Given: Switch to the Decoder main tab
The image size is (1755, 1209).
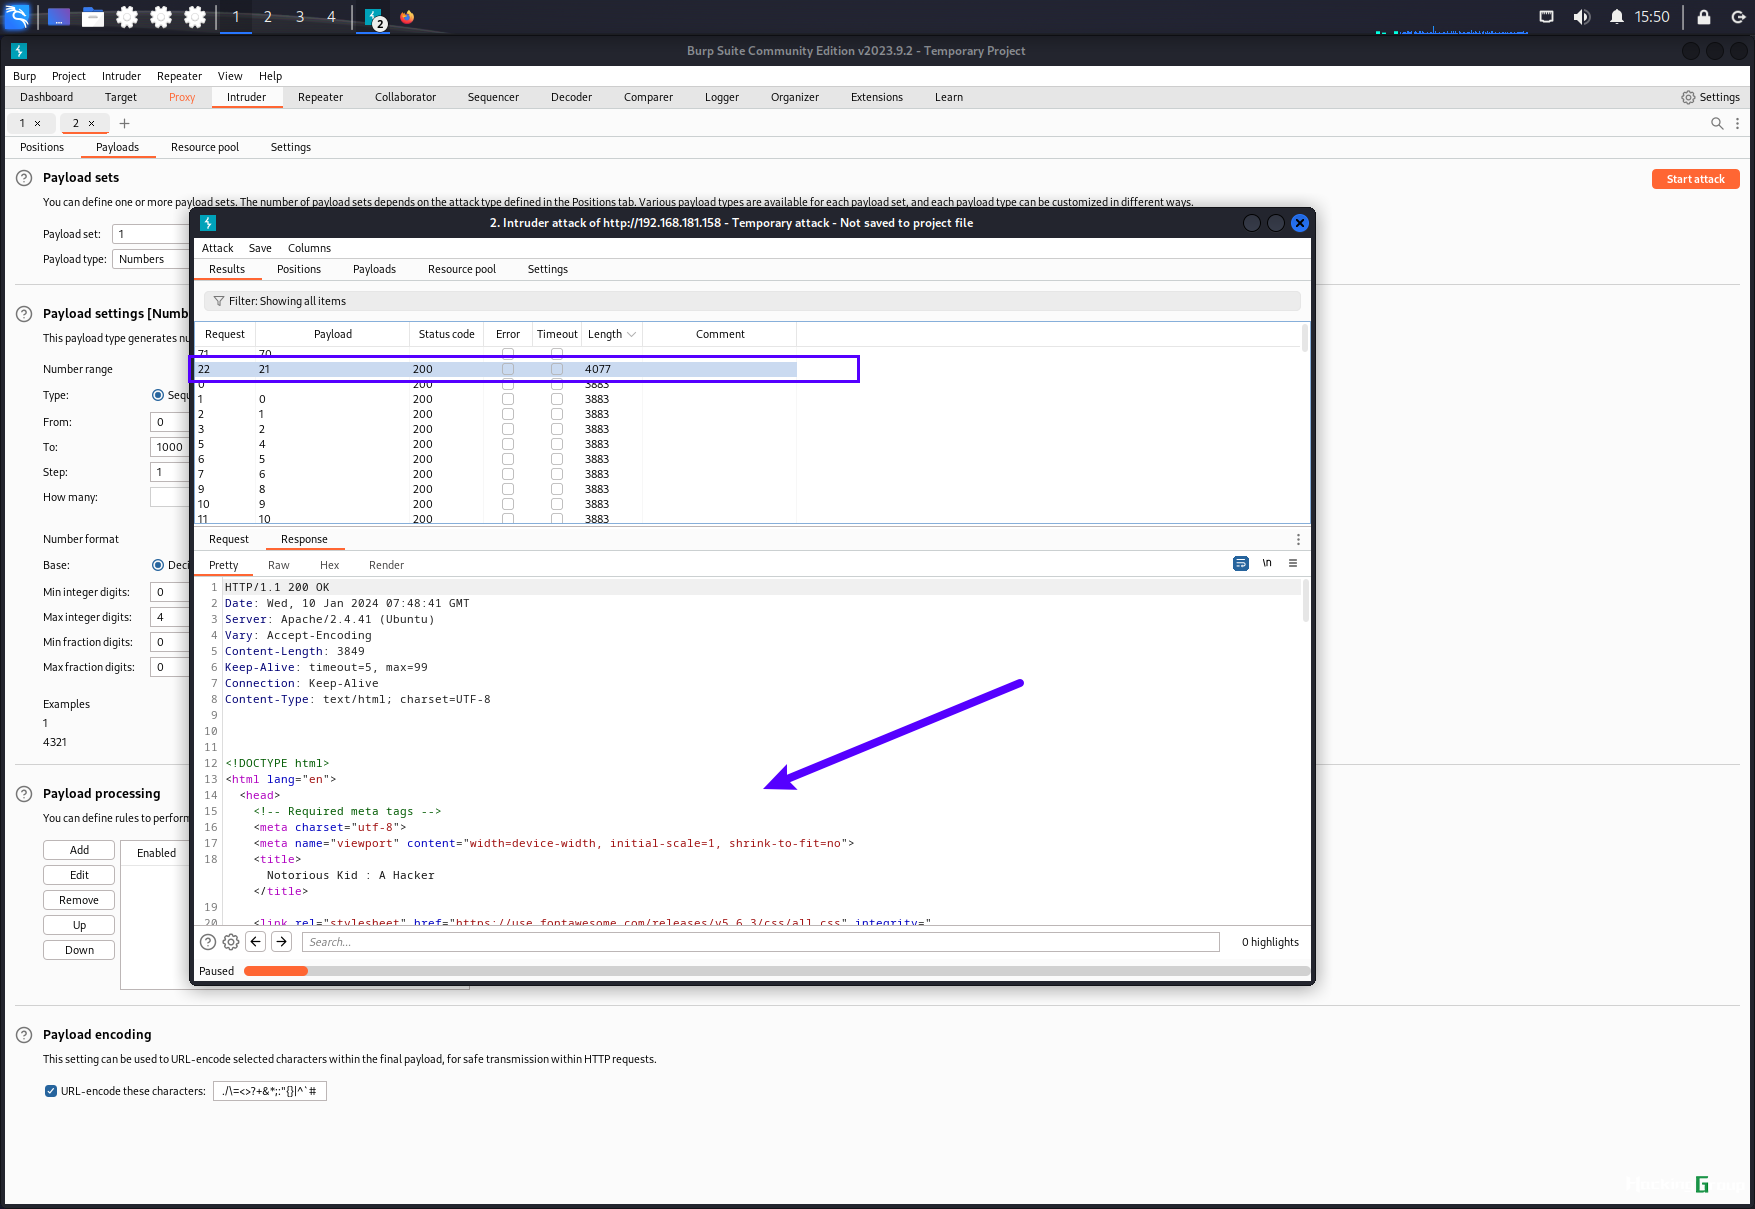Looking at the screenshot, I should [x=571, y=97].
